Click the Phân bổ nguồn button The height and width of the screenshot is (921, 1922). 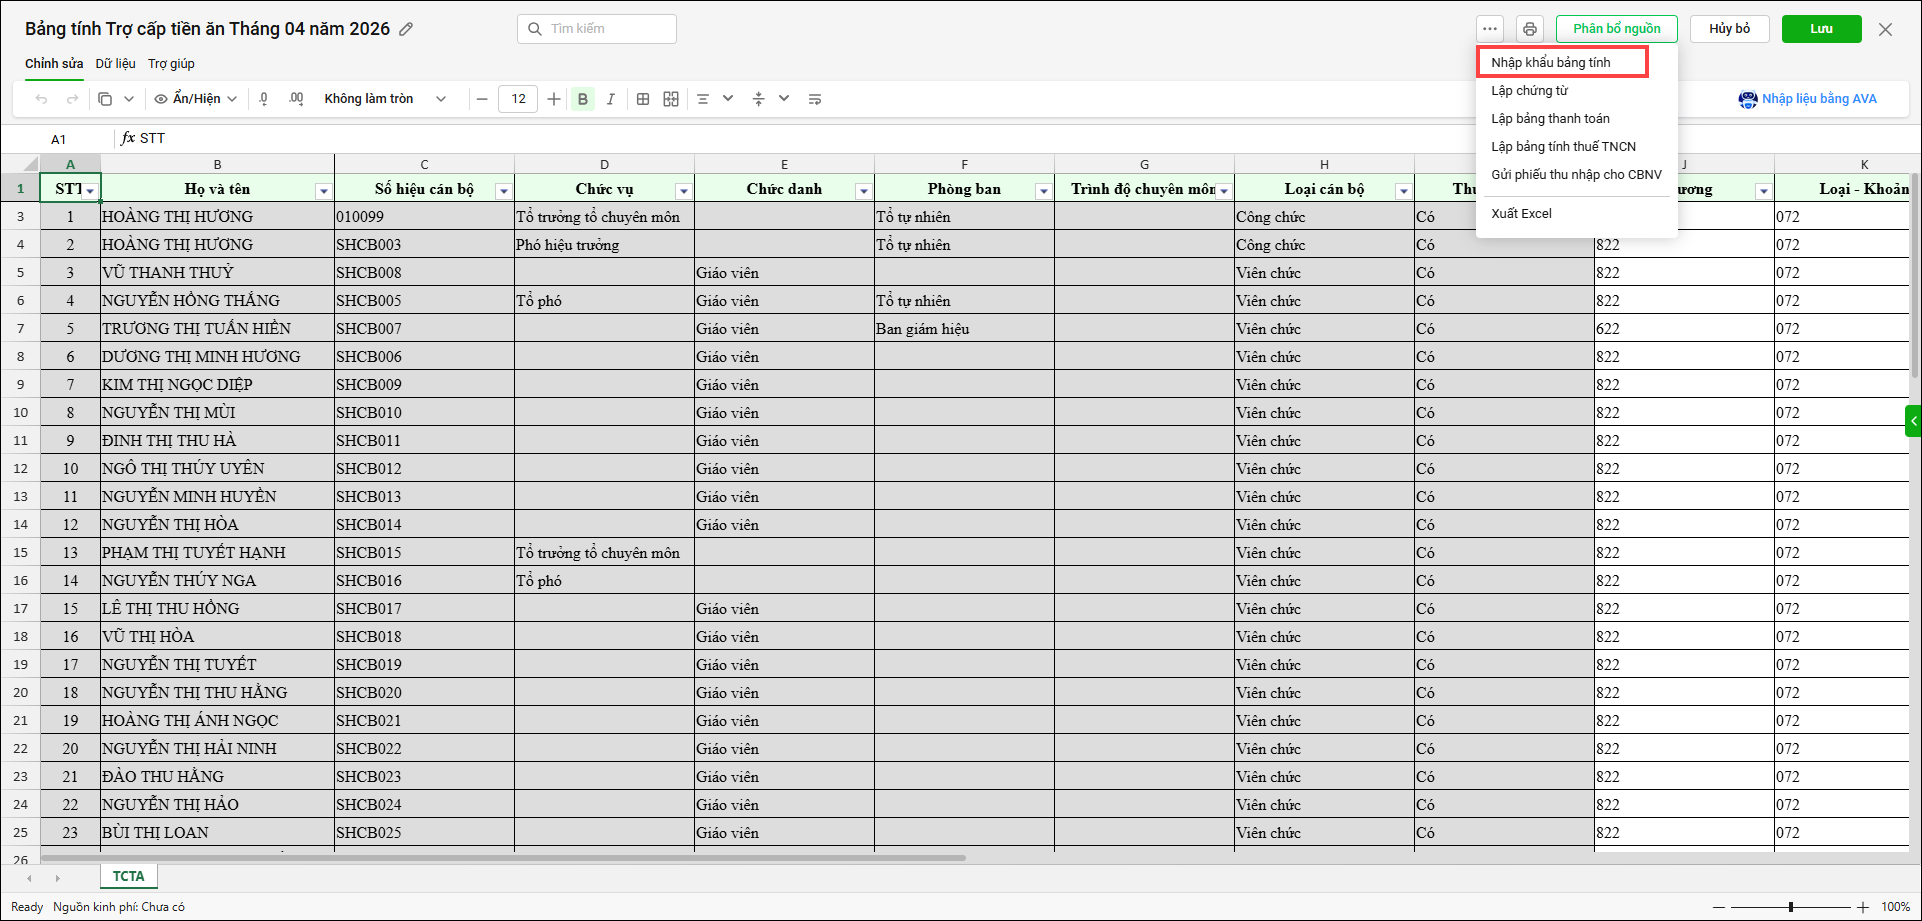[1616, 29]
